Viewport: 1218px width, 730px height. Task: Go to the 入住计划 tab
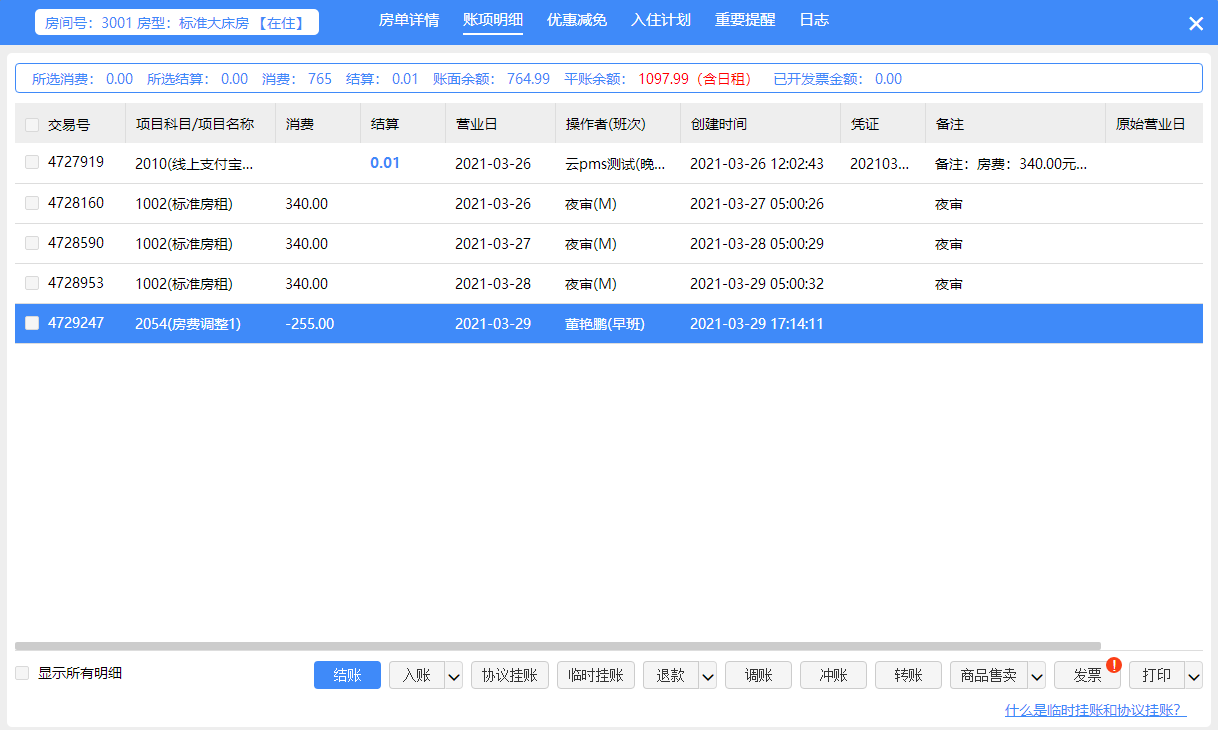point(661,20)
